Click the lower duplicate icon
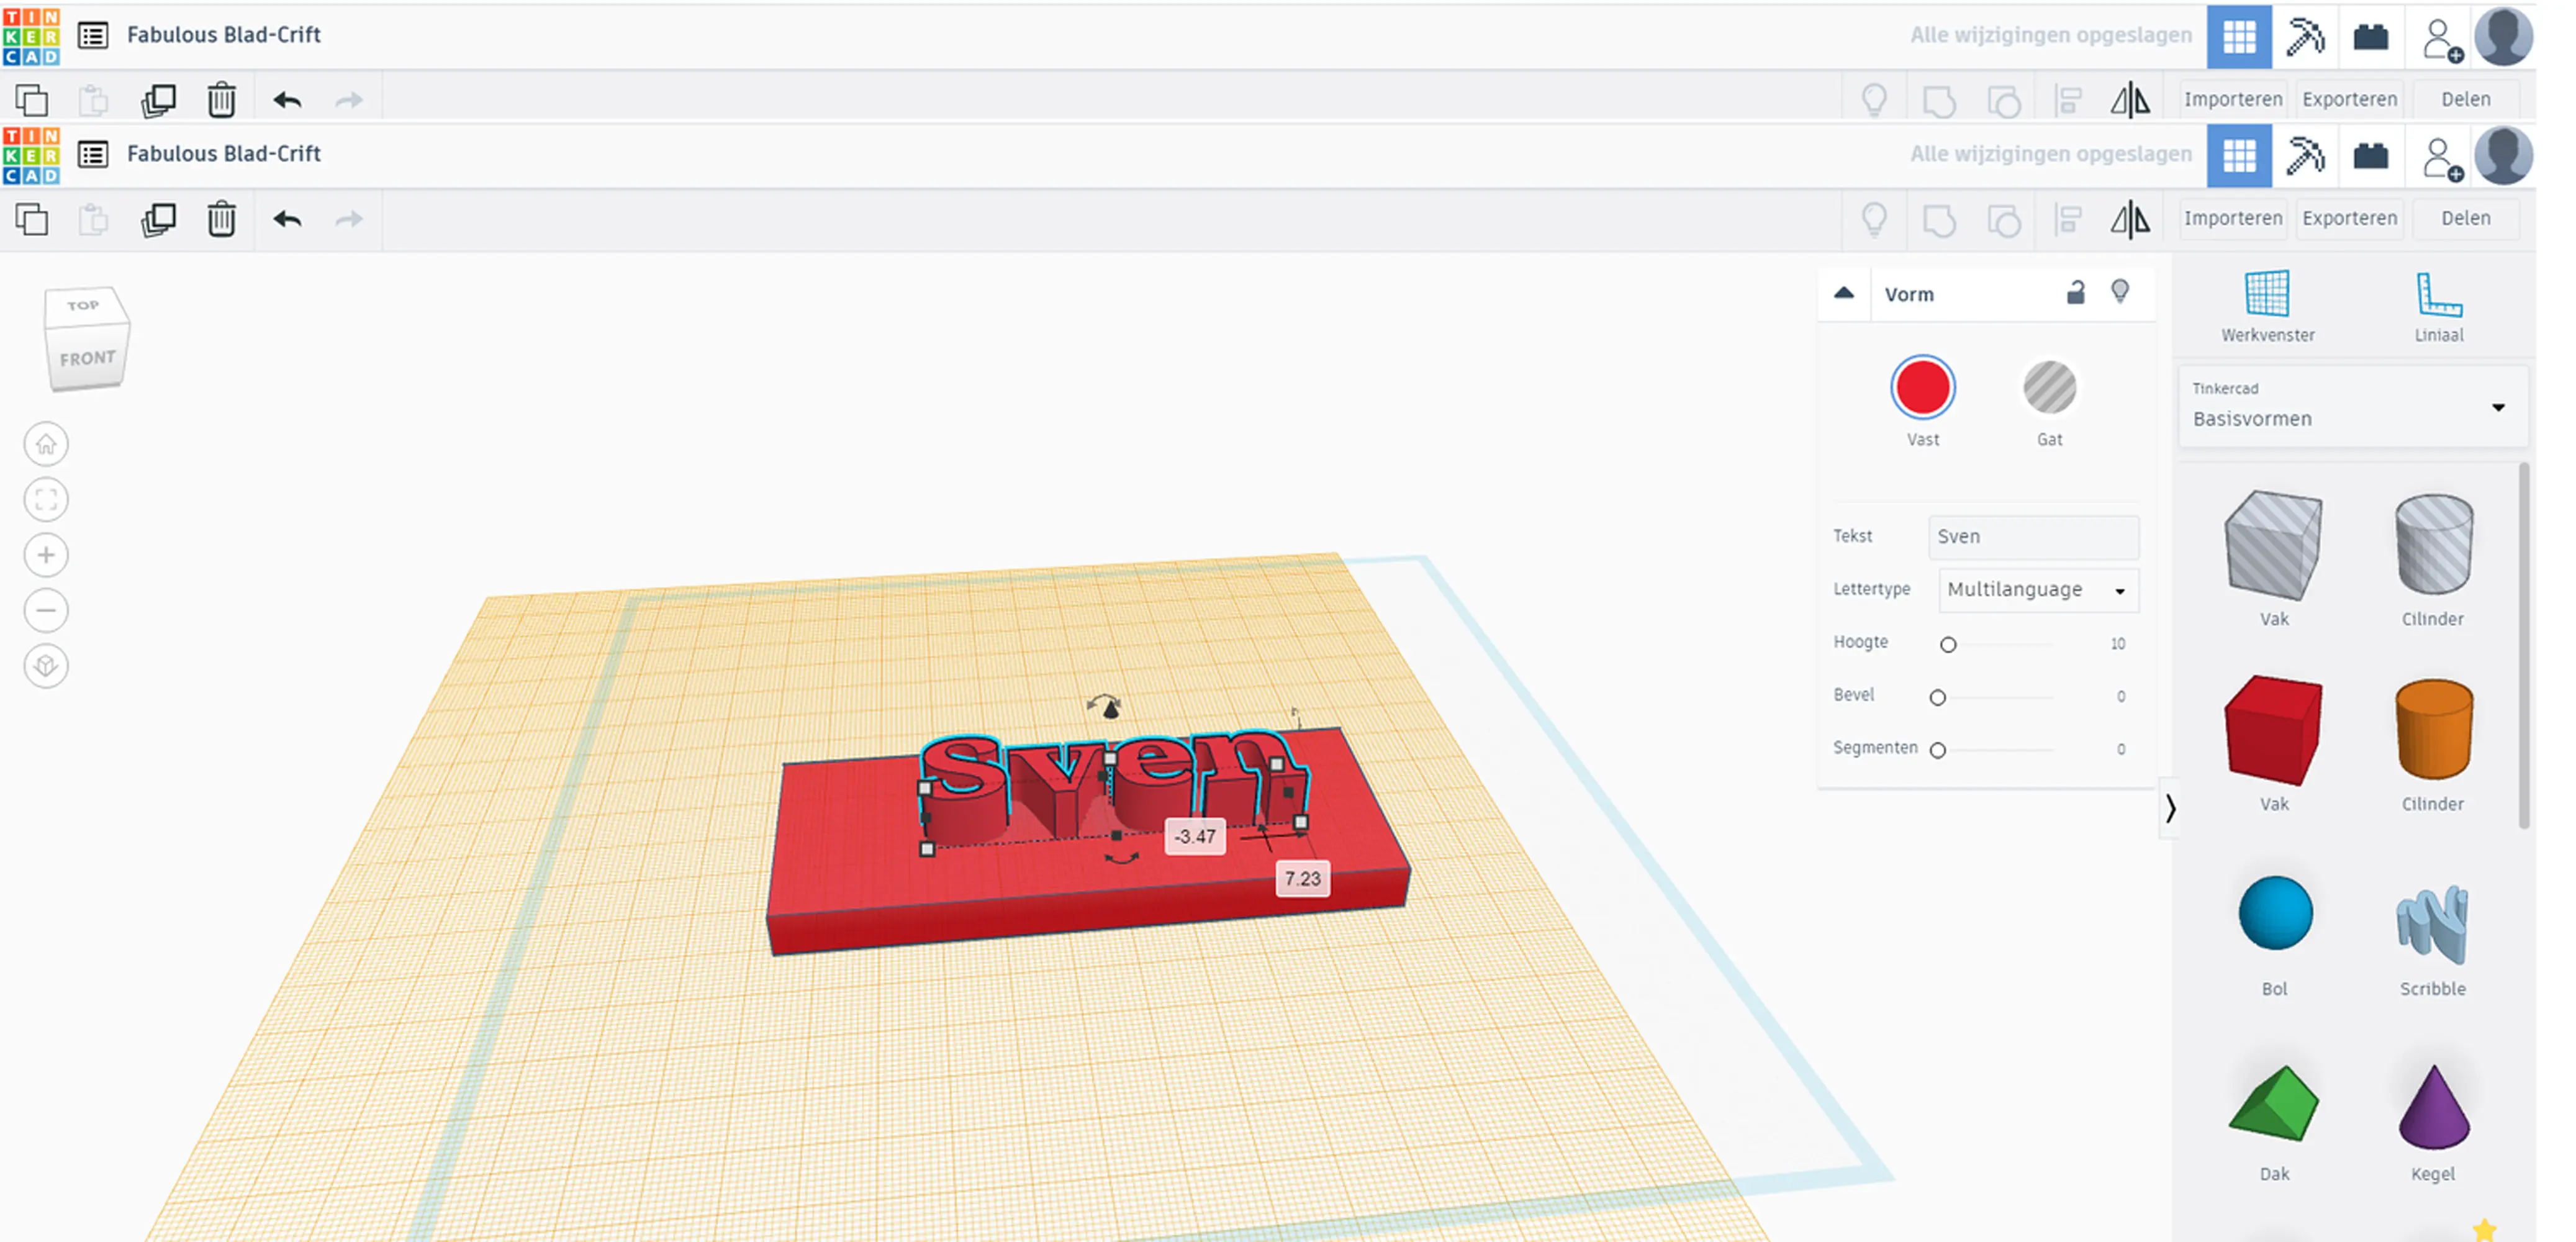The width and height of the screenshot is (2576, 1242). tap(158, 219)
